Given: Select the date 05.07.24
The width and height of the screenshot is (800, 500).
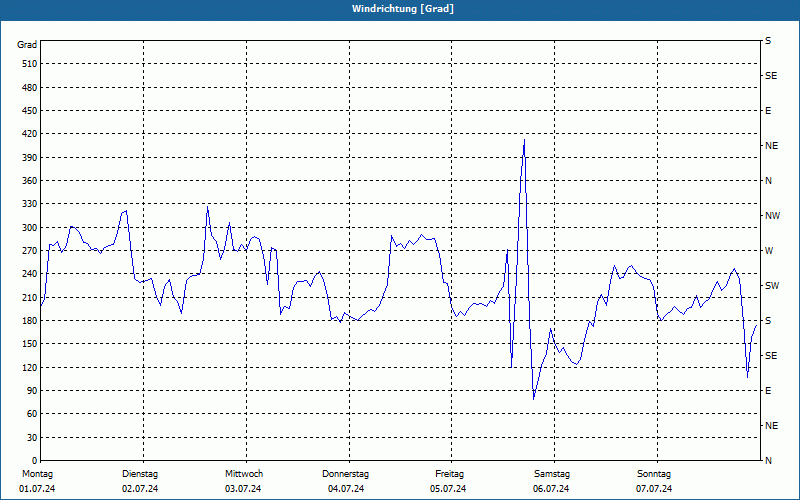Looking at the screenshot, I should 448,489.
